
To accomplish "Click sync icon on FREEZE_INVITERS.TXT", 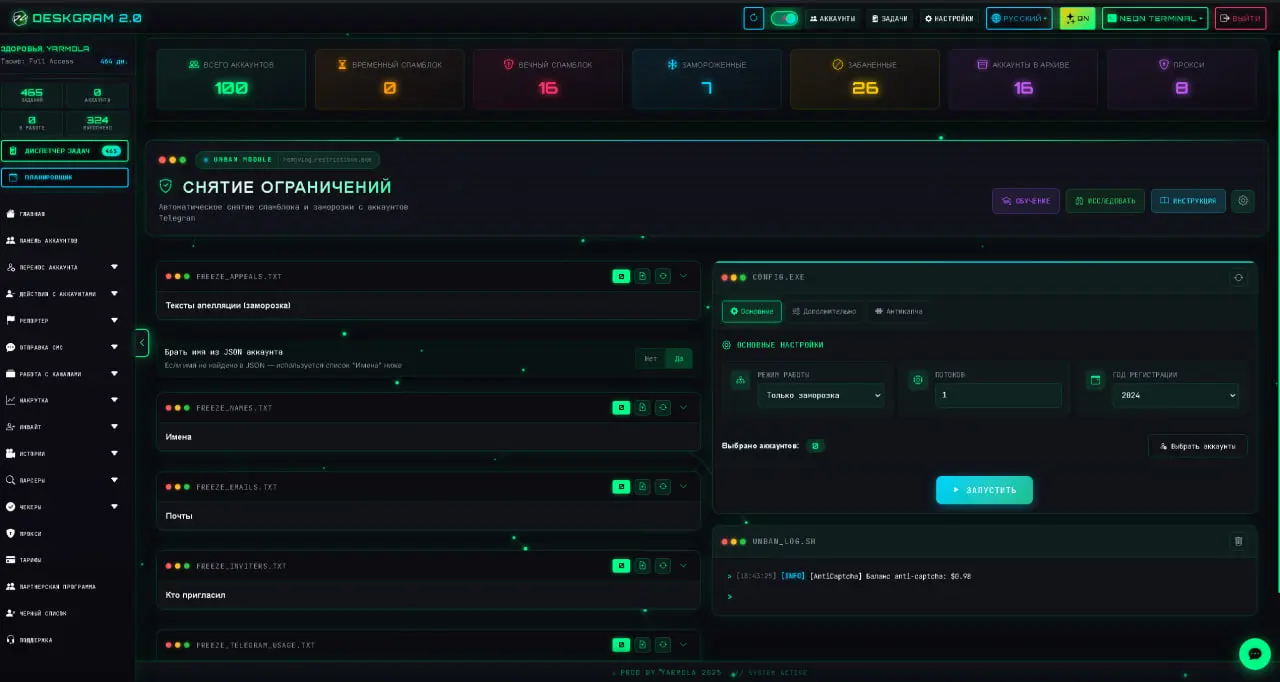I will pos(662,566).
